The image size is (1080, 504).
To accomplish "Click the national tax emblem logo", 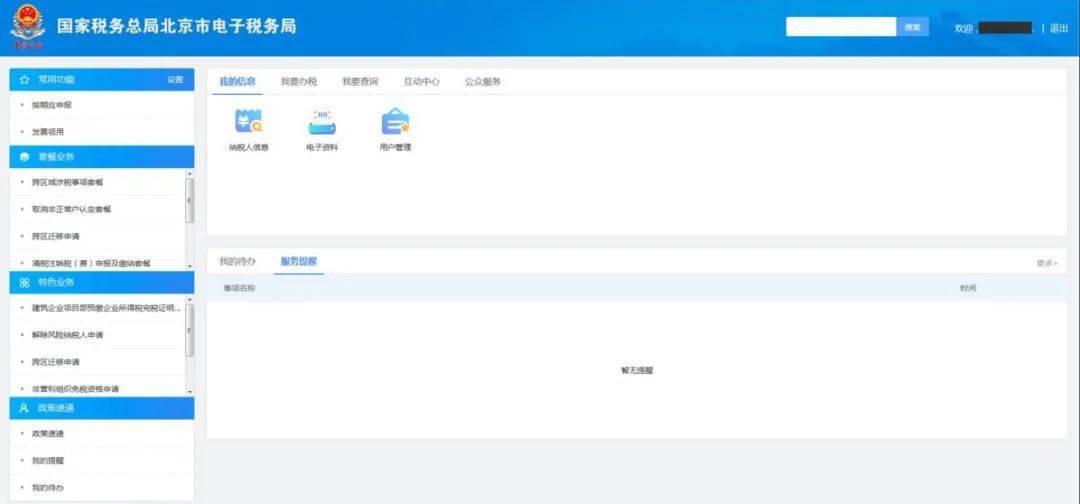I will click(x=27, y=26).
